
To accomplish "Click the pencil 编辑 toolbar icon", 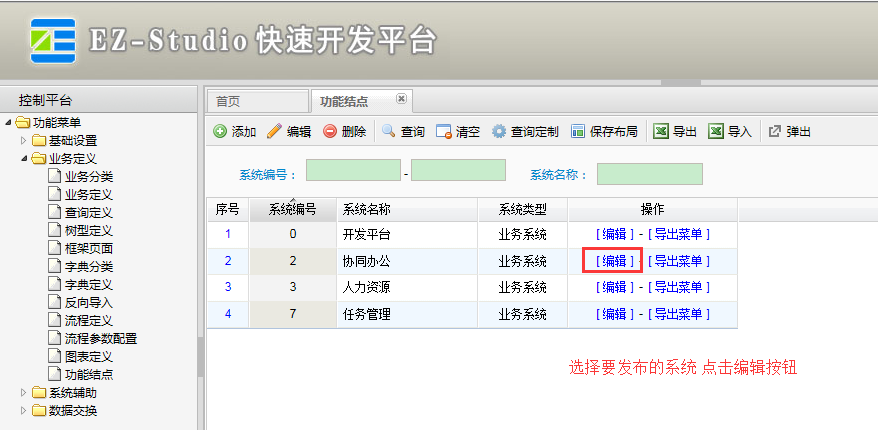I will point(274,132).
